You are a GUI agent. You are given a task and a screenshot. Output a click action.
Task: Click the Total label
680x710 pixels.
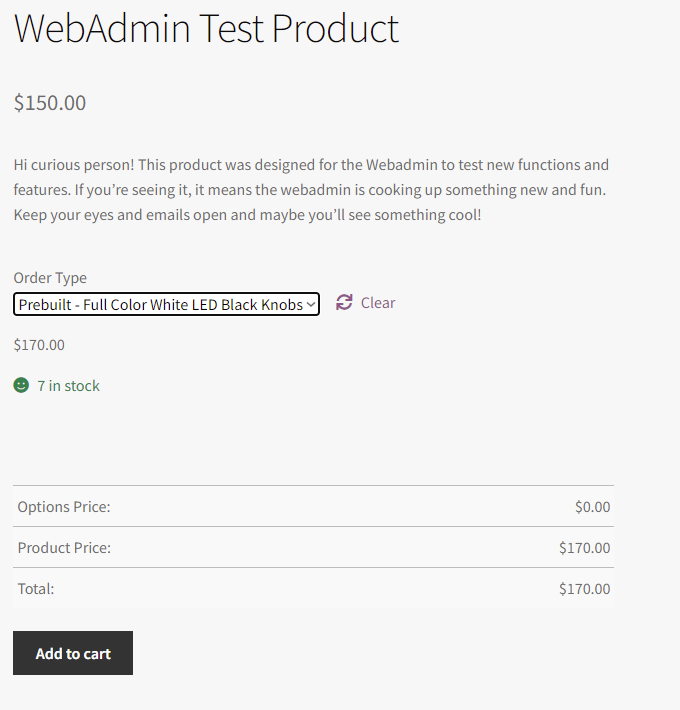(36, 589)
